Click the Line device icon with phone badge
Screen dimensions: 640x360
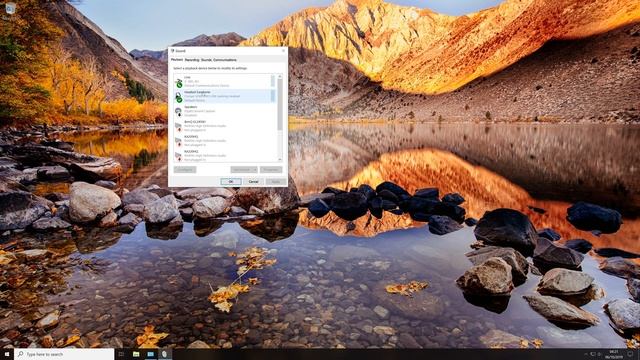coord(178,82)
